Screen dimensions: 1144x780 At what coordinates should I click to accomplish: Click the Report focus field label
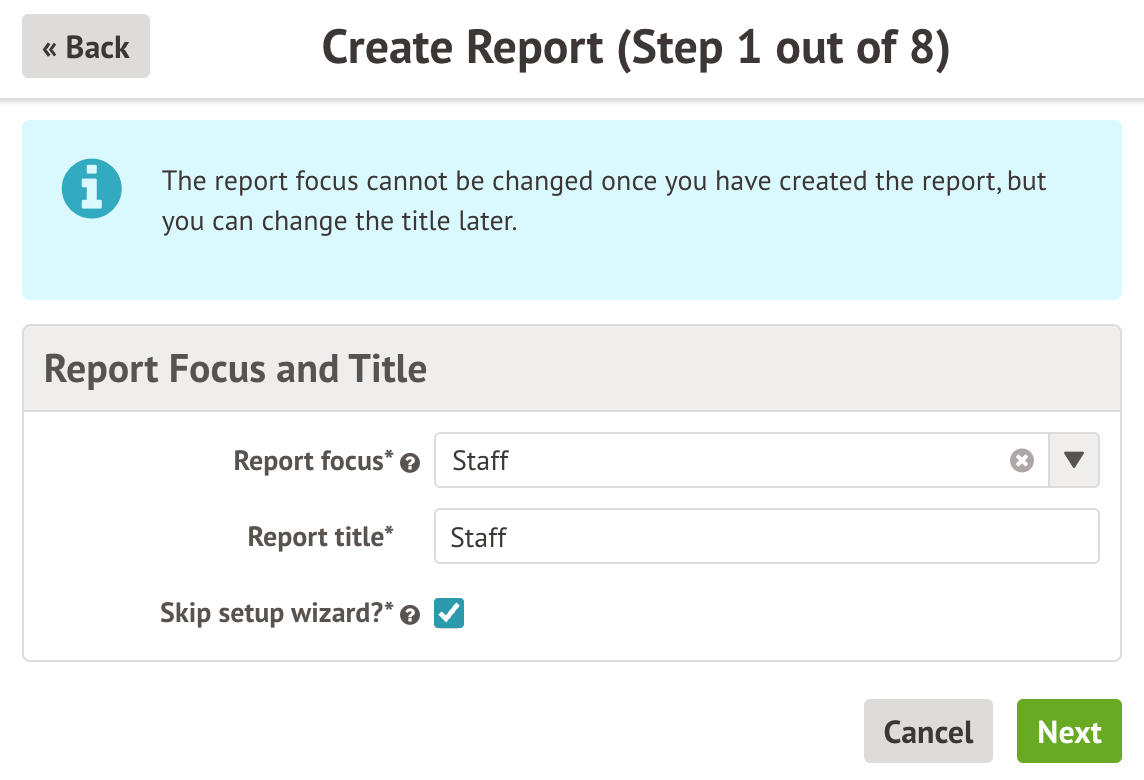coord(308,461)
